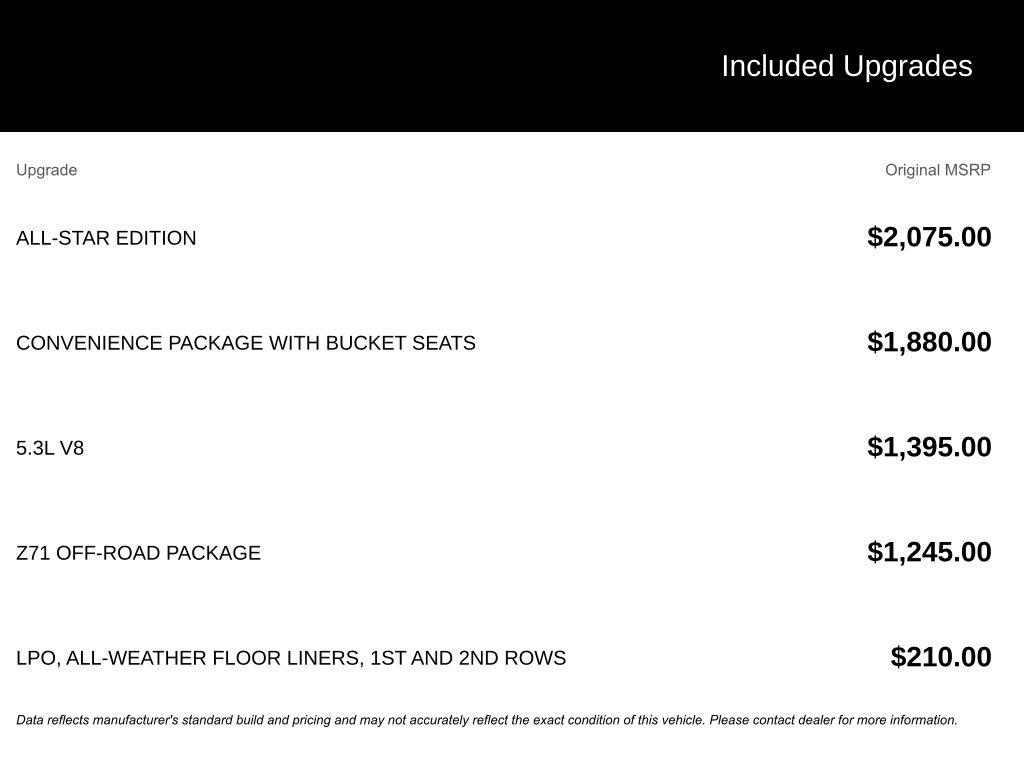Click 'exact condition' in the disclaimer text
The height and width of the screenshot is (768, 1024).
pos(576,720)
